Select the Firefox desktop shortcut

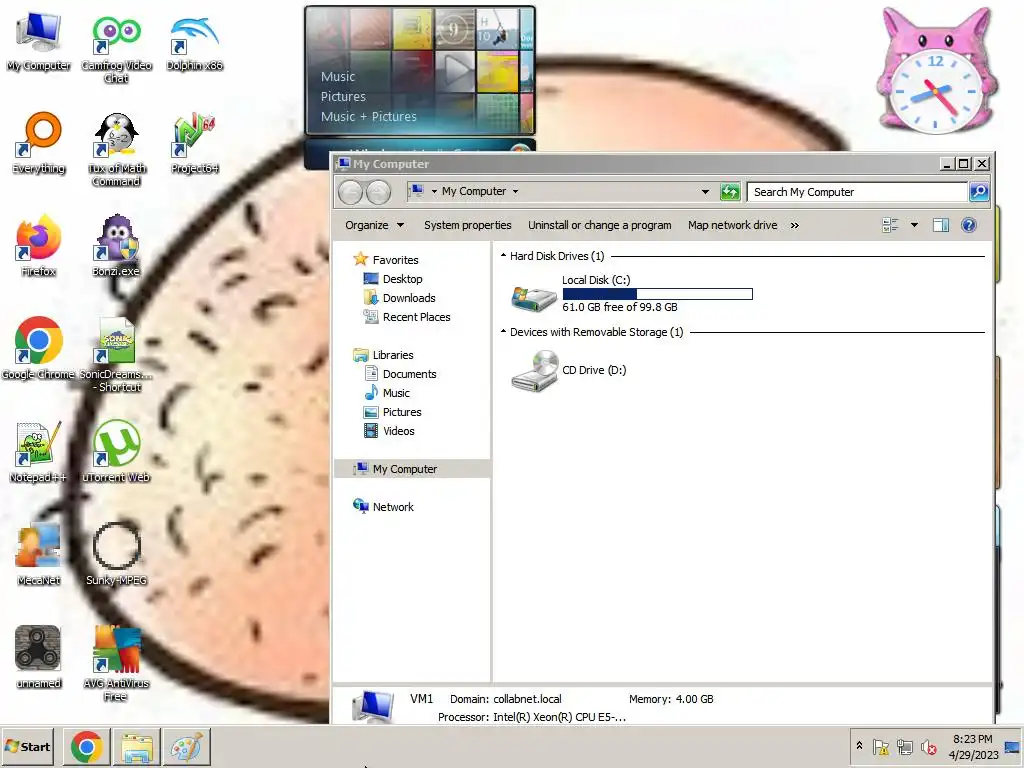[x=39, y=246]
